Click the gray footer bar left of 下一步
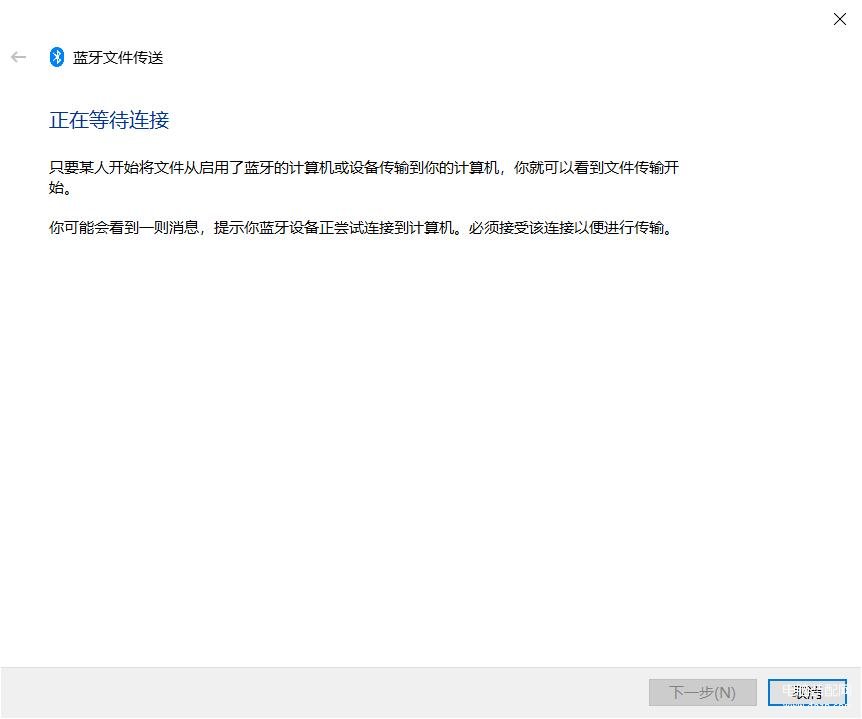The image size is (862, 719). click(324, 692)
